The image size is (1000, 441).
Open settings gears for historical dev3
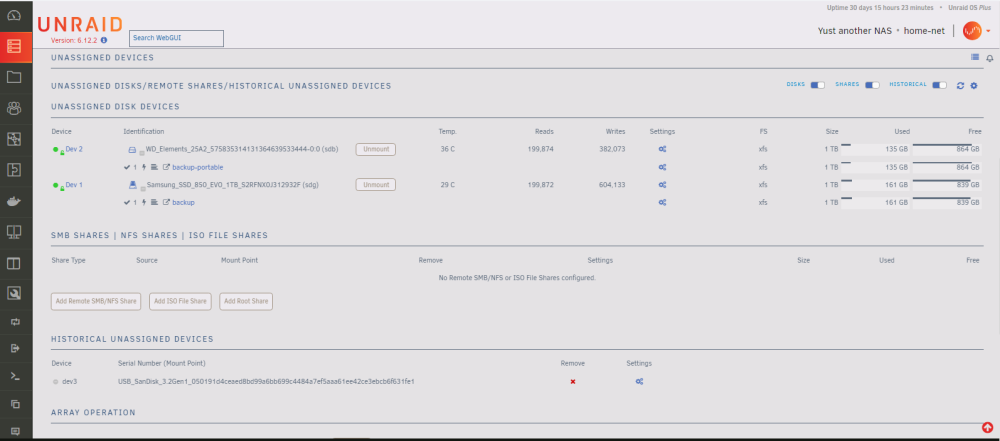pos(639,382)
